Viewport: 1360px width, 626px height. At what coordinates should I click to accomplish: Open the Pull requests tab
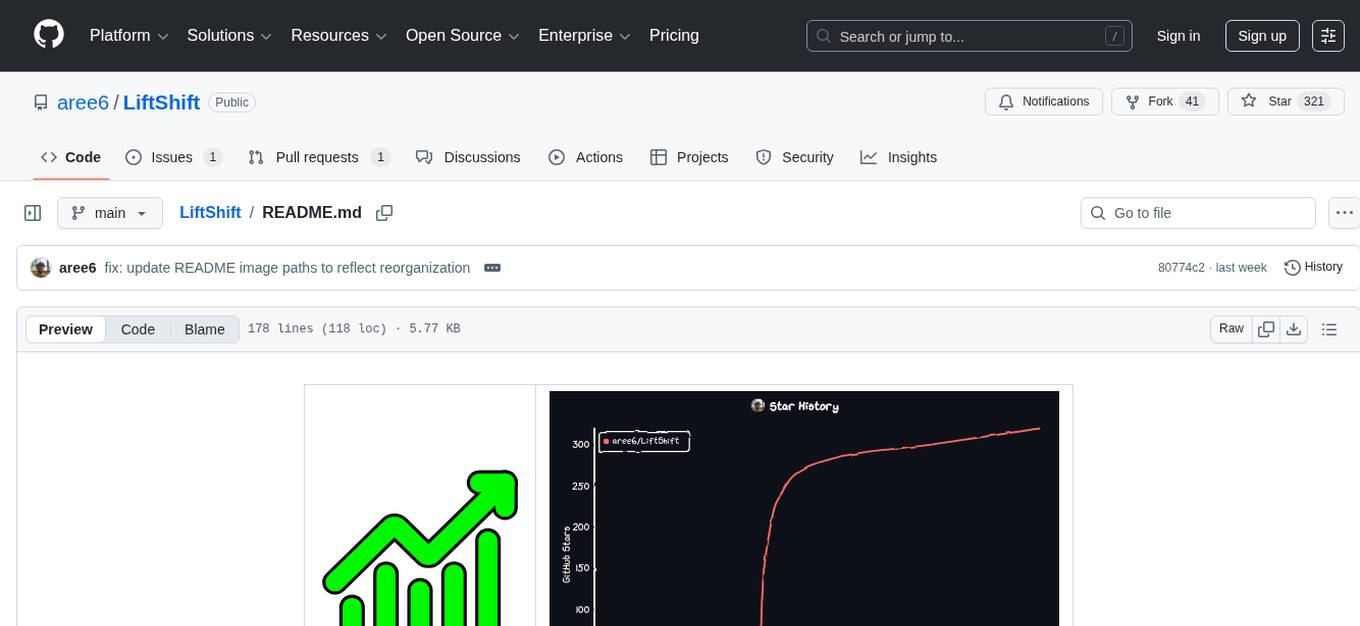tap(317, 157)
